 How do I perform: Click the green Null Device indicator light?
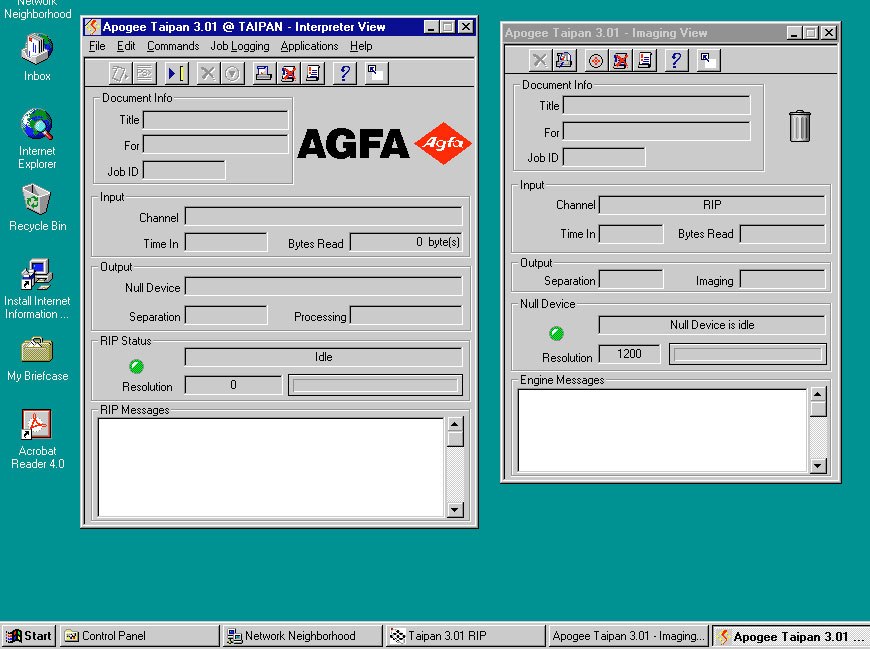point(557,333)
